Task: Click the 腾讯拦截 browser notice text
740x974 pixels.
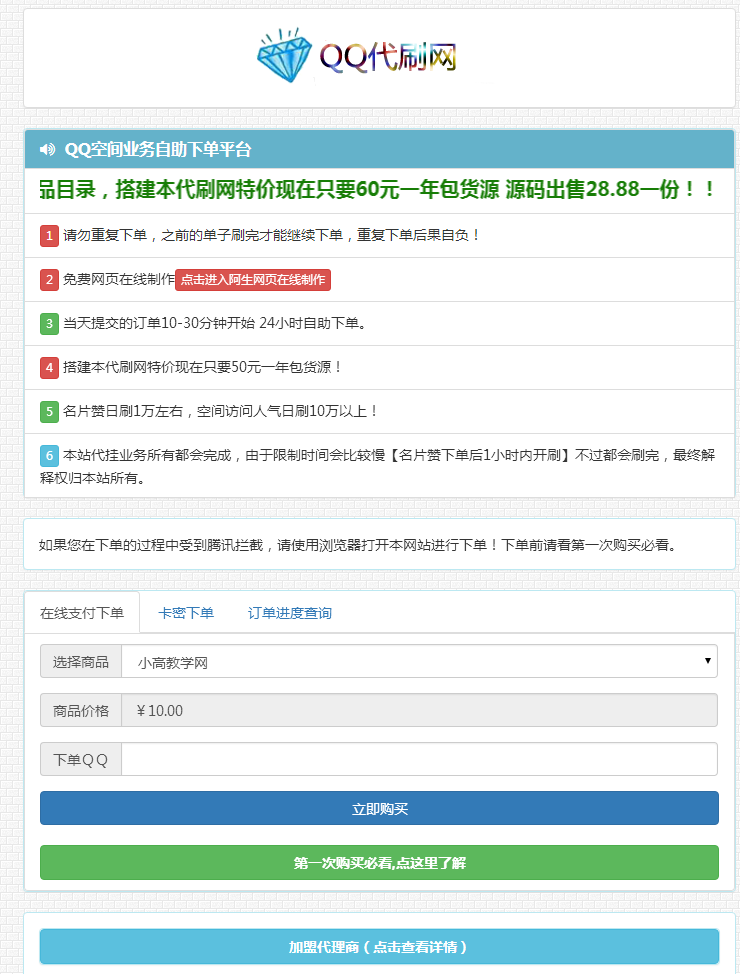Action: pyautogui.click(x=357, y=545)
